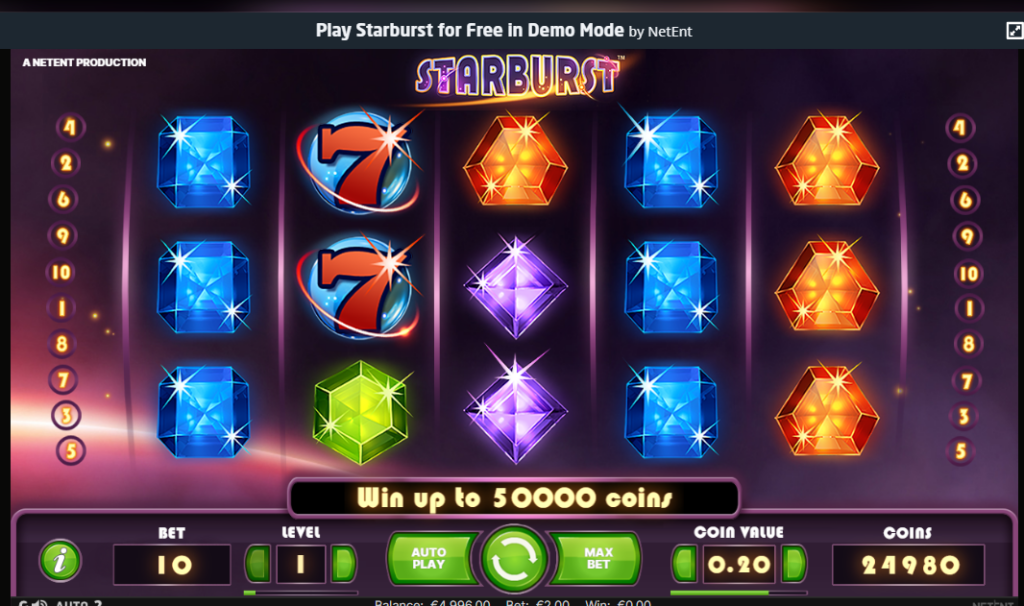Select payline 5 indicator on the right side
Screen dimensions: 1024x606
(x=961, y=451)
